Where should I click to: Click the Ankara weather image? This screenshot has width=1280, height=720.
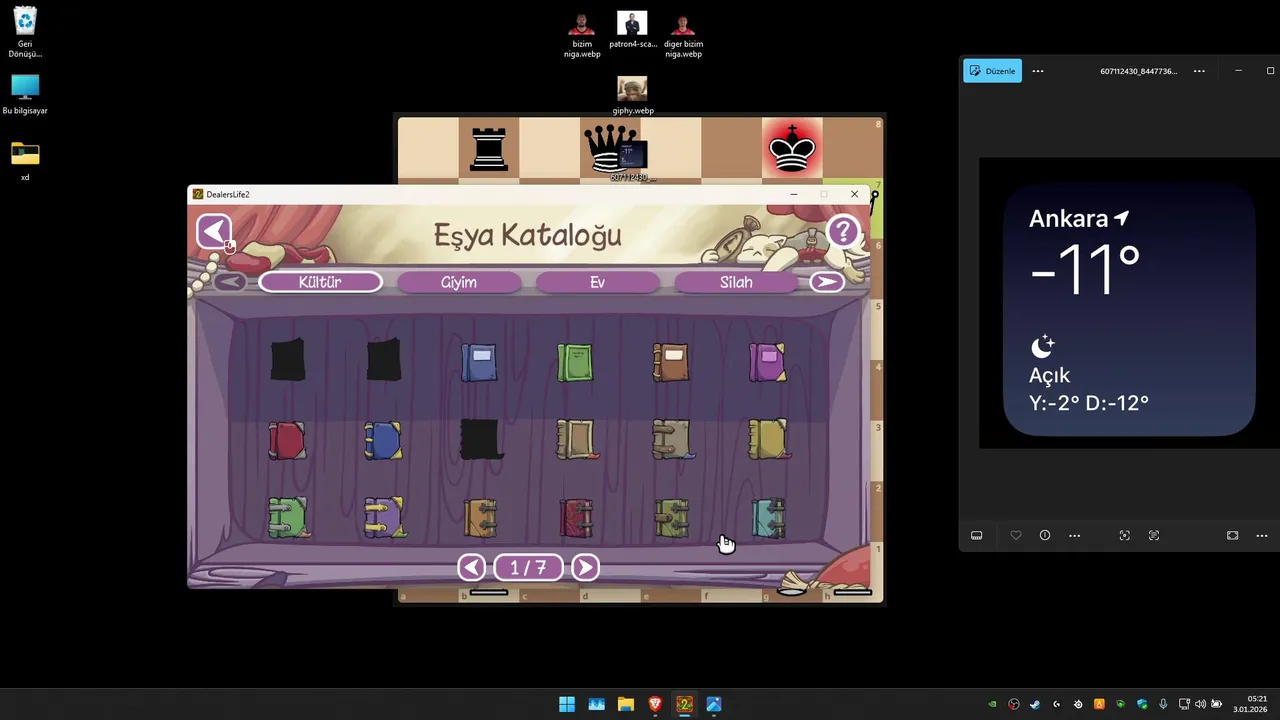click(x=1129, y=303)
